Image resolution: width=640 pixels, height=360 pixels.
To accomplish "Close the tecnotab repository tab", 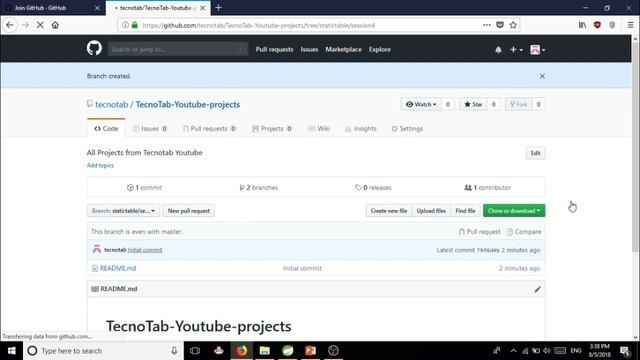I will (202, 8).
